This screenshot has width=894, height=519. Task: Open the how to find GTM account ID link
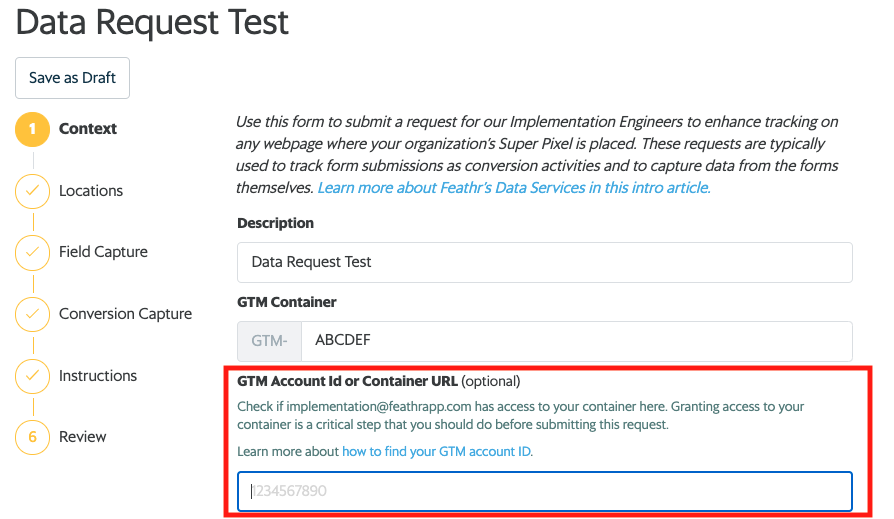(436, 452)
